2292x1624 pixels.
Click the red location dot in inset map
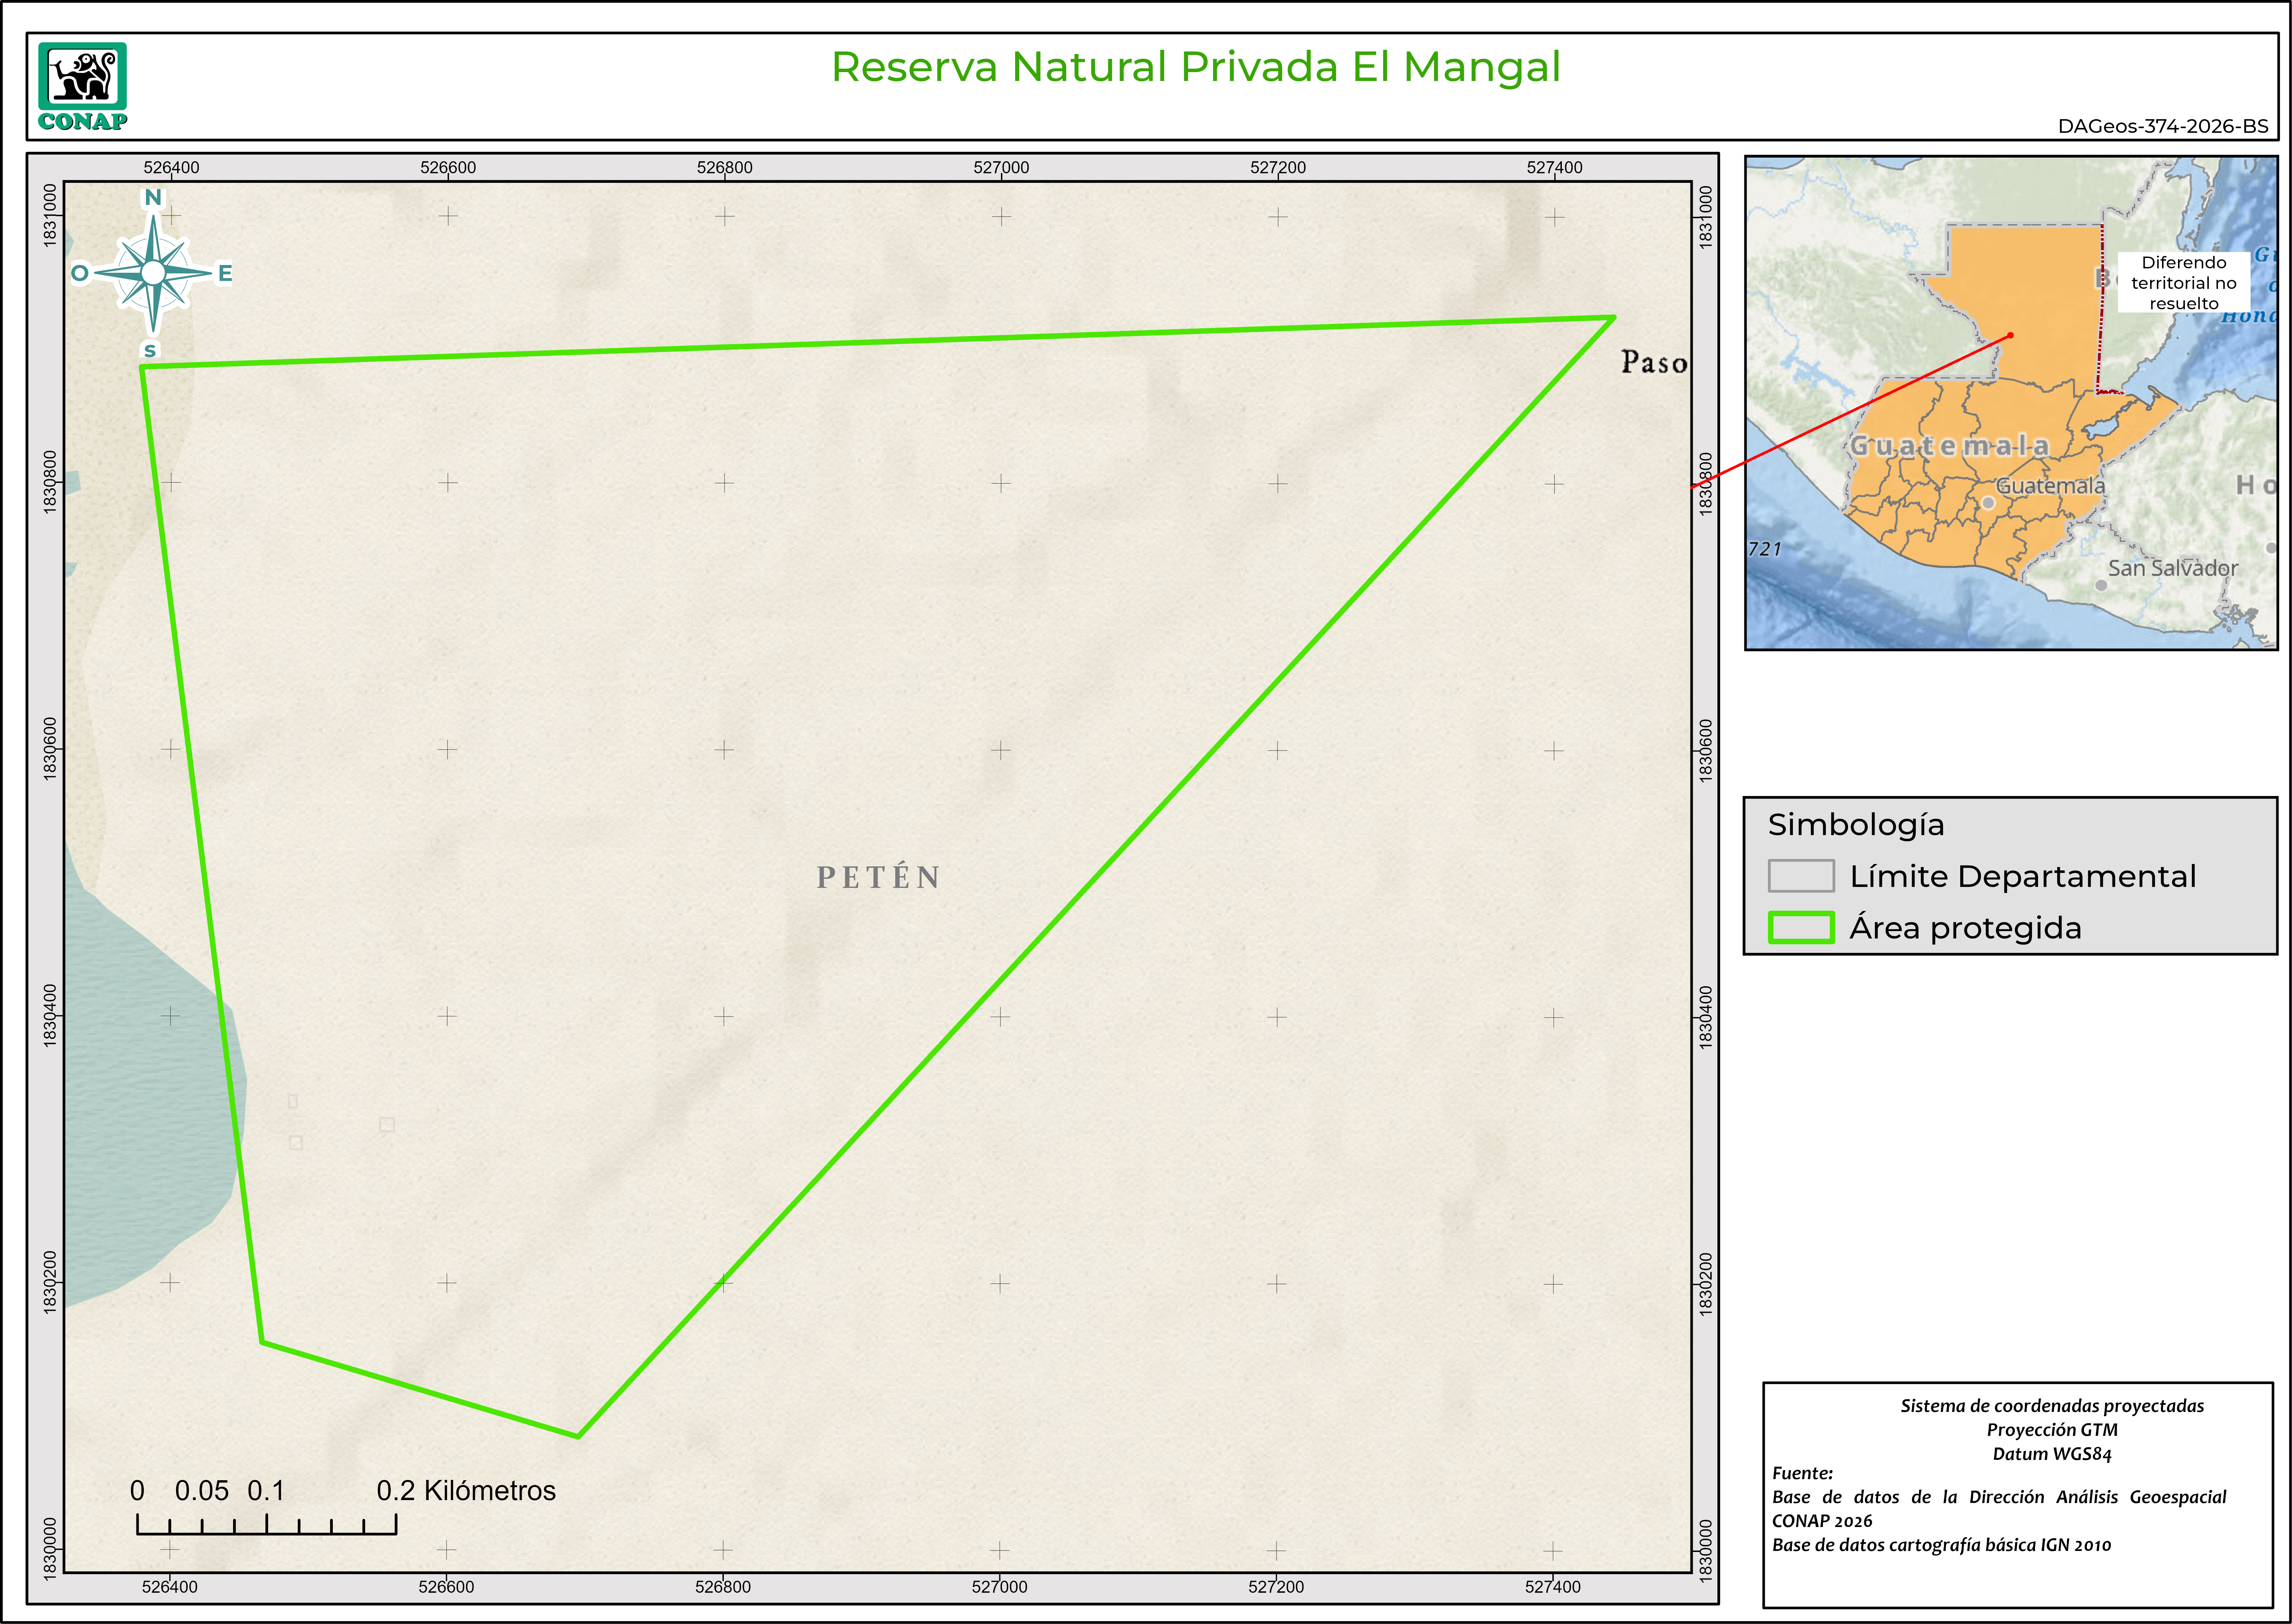coord(2010,335)
